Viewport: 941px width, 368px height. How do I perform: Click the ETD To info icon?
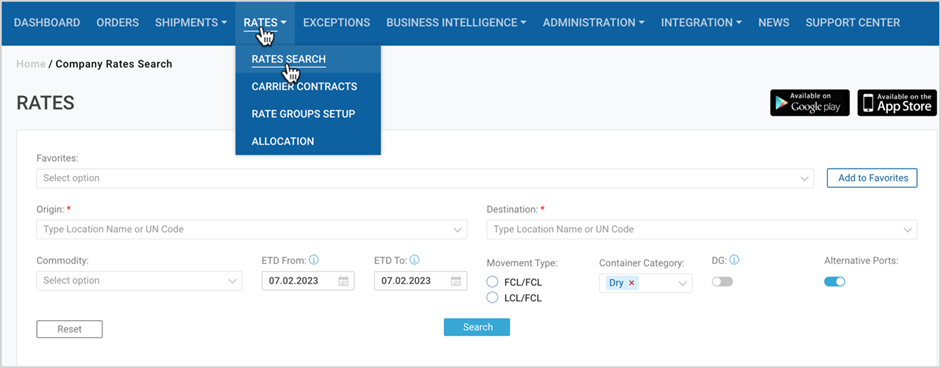click(414, 261)
